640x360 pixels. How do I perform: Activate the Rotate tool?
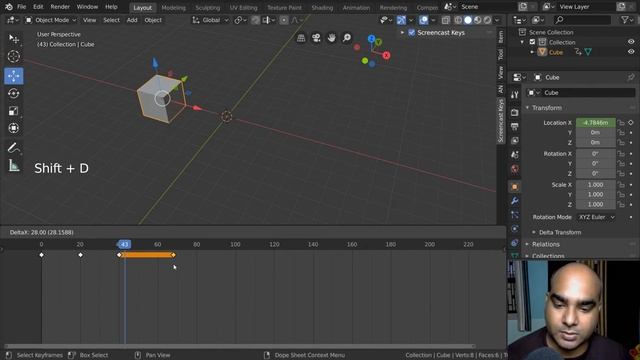click(x=13, y=93)
